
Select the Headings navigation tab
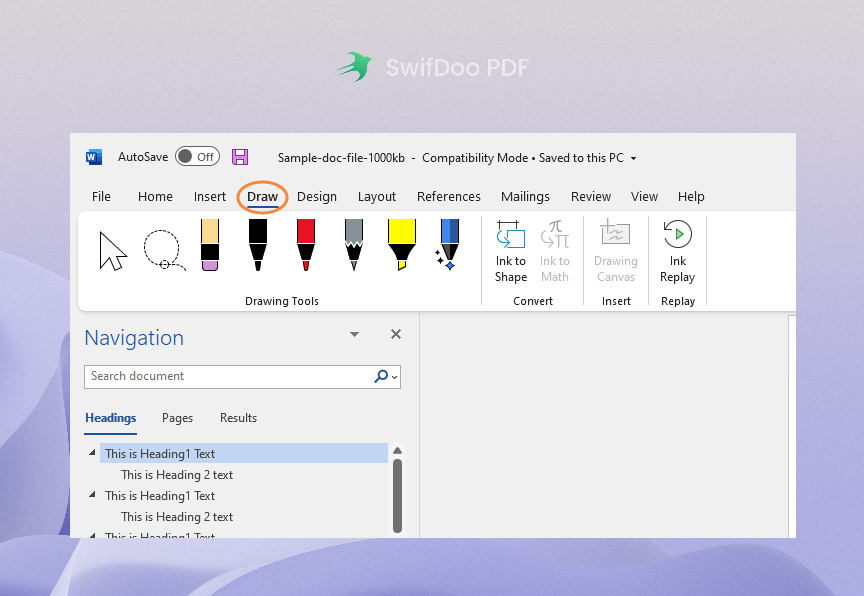111,418
